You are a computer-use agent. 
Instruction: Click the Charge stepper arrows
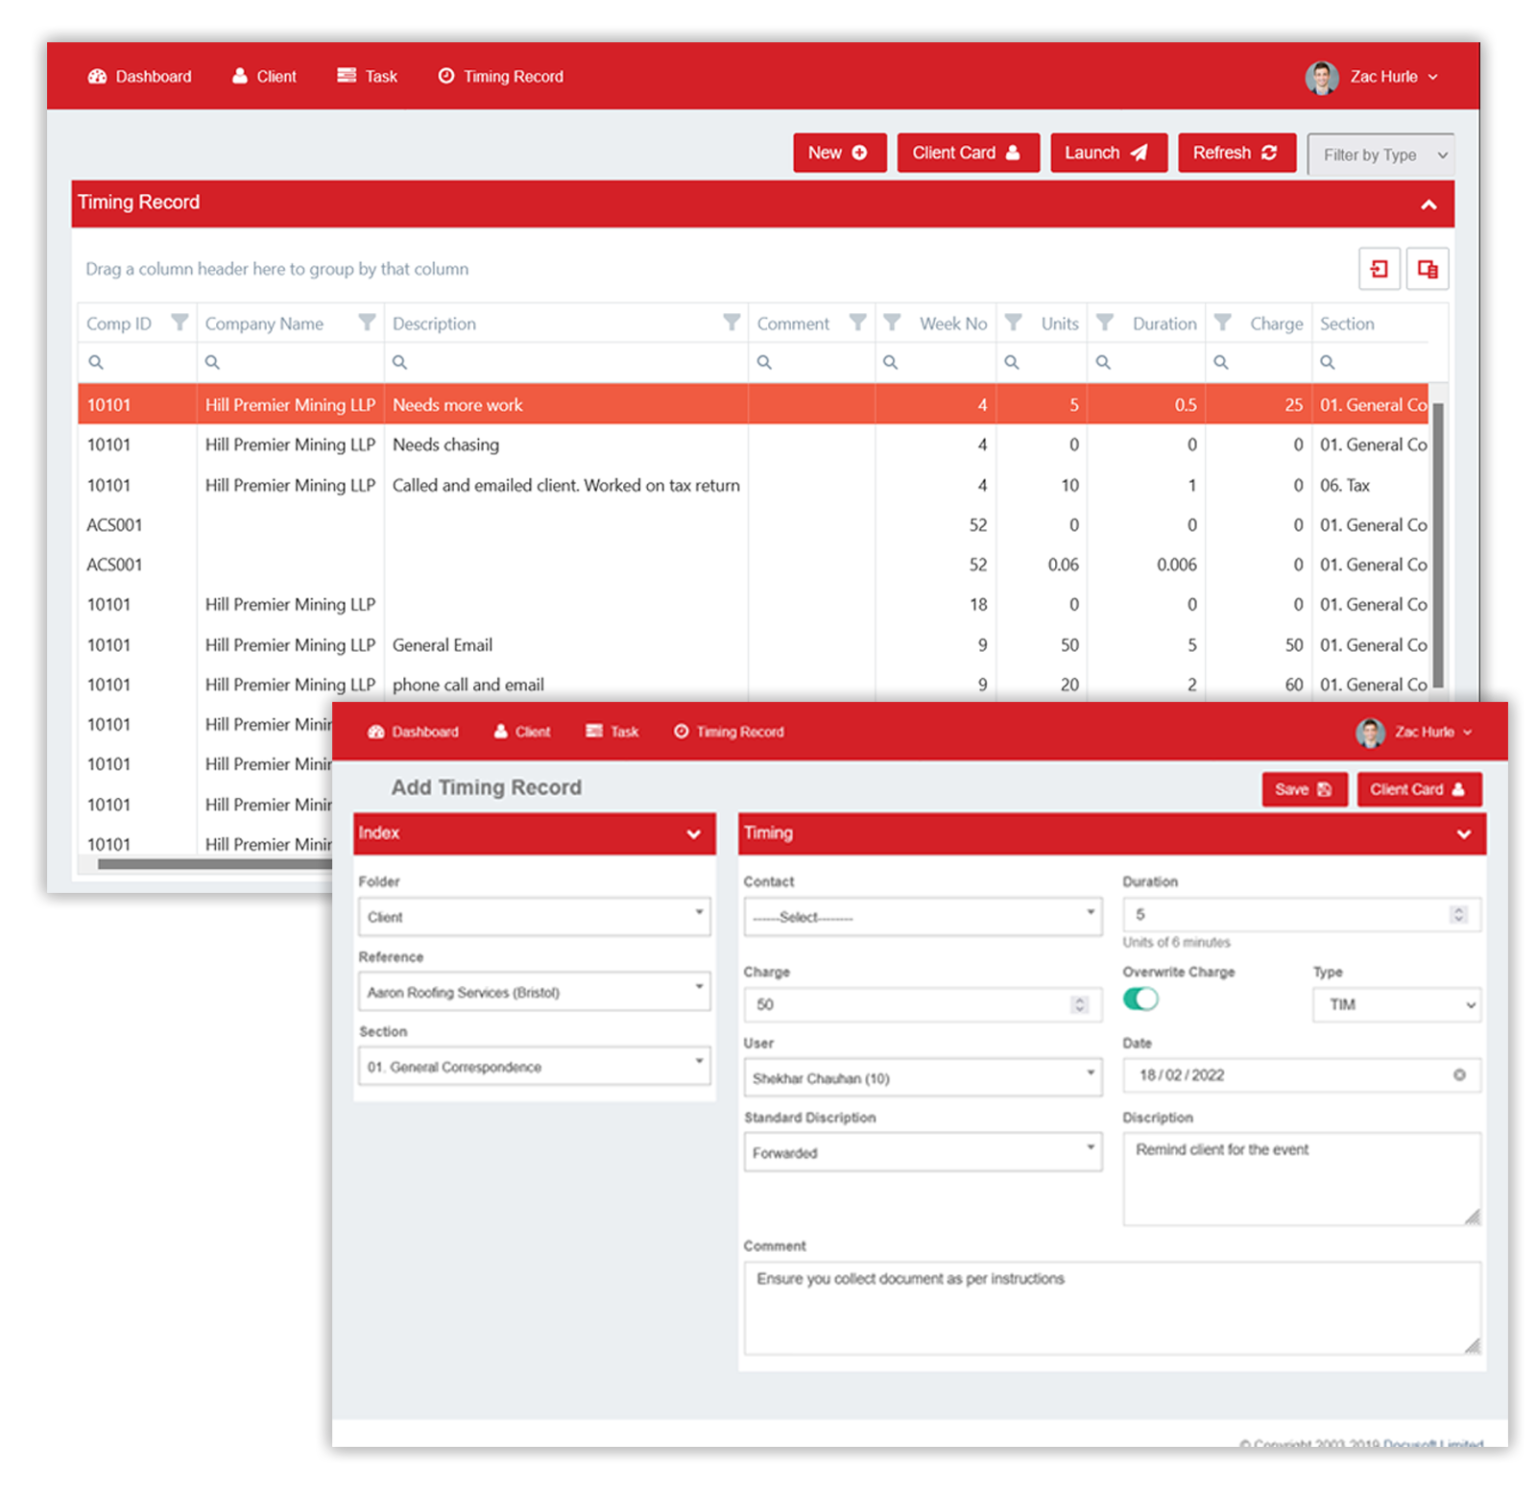click(x=1079, y=1004)
